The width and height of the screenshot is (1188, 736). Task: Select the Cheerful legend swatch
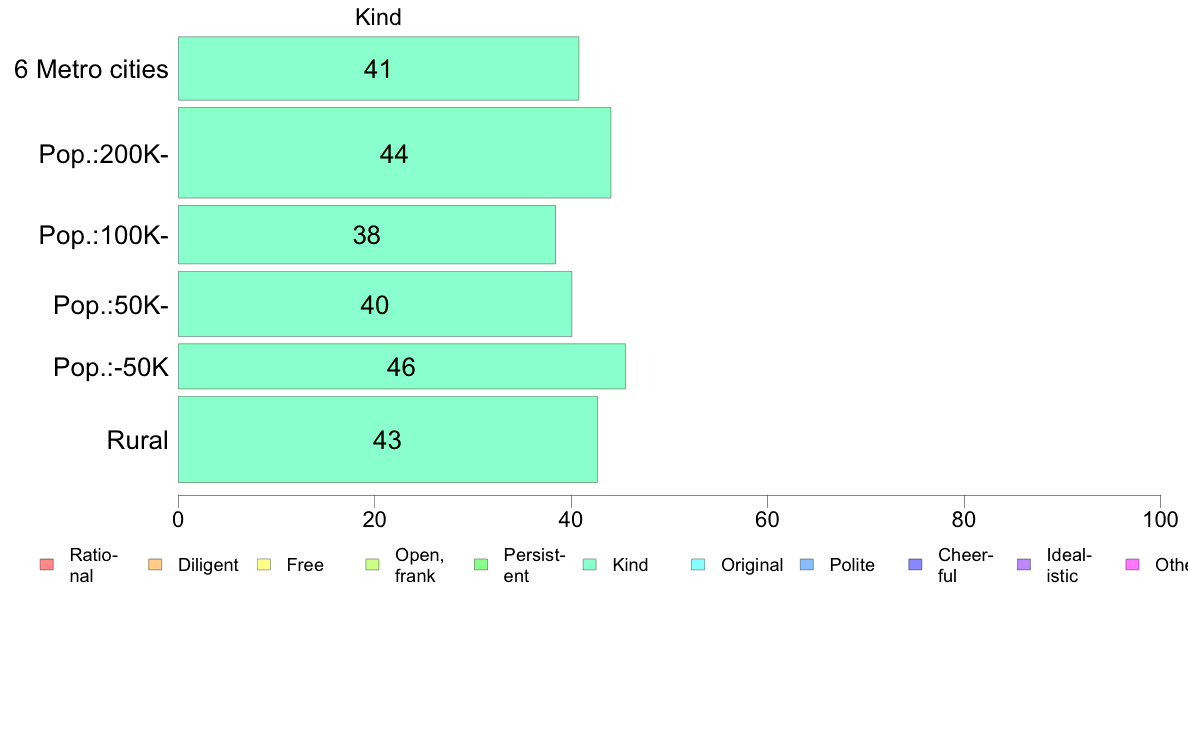(x=915, y=565)
